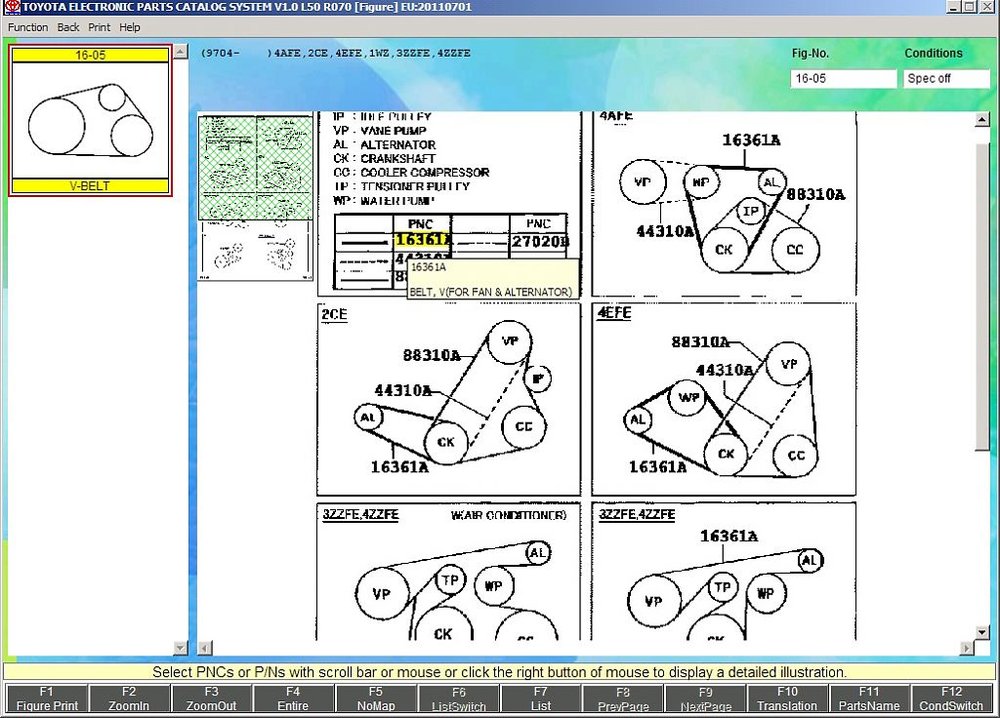Click F9 NextPage button
This screenshot has width=1000, height=718.
(705, 699)
